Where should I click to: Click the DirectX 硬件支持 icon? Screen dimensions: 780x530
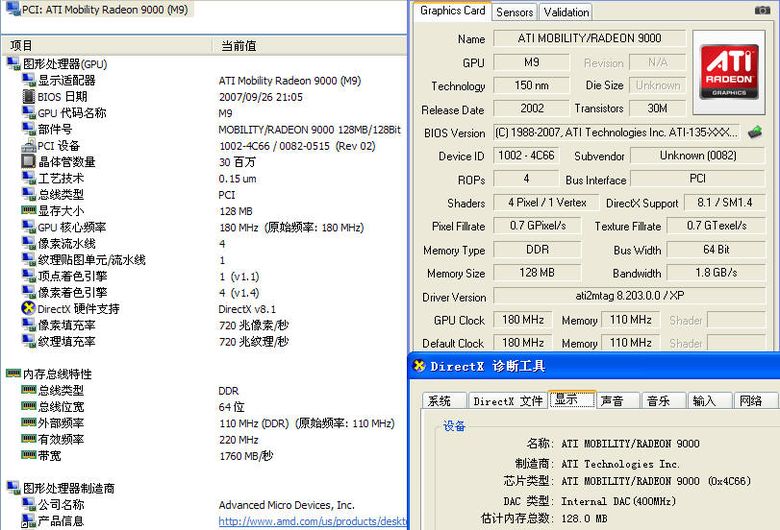[28, 308]
